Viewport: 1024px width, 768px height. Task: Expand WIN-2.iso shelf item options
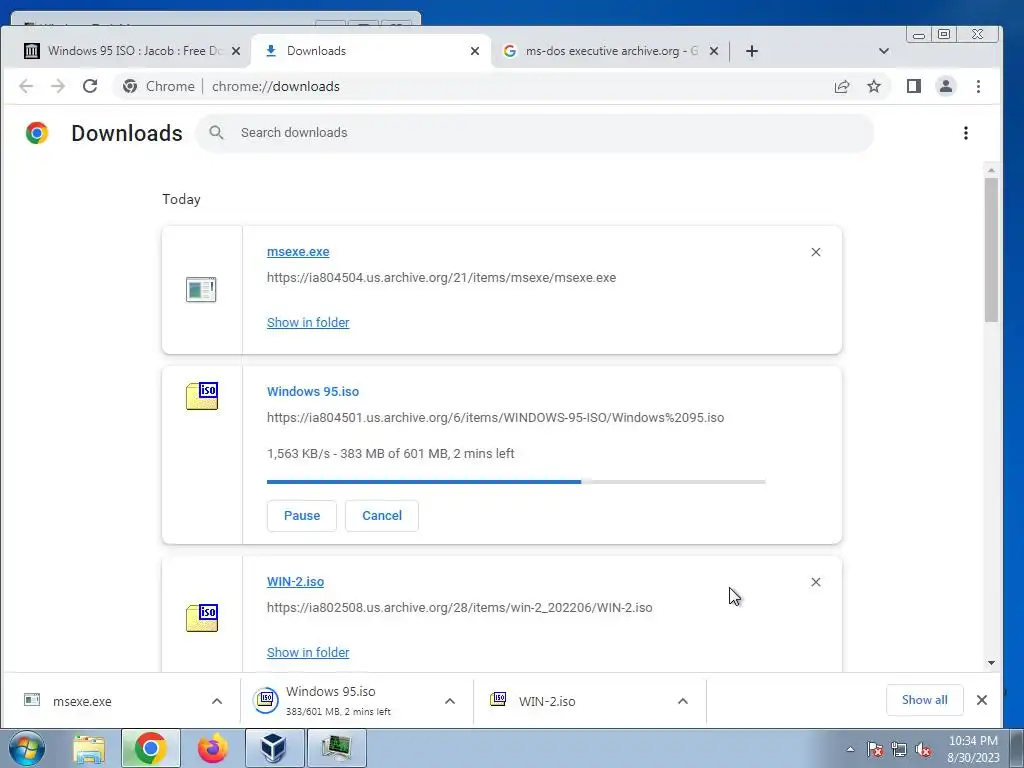(682, 701)
